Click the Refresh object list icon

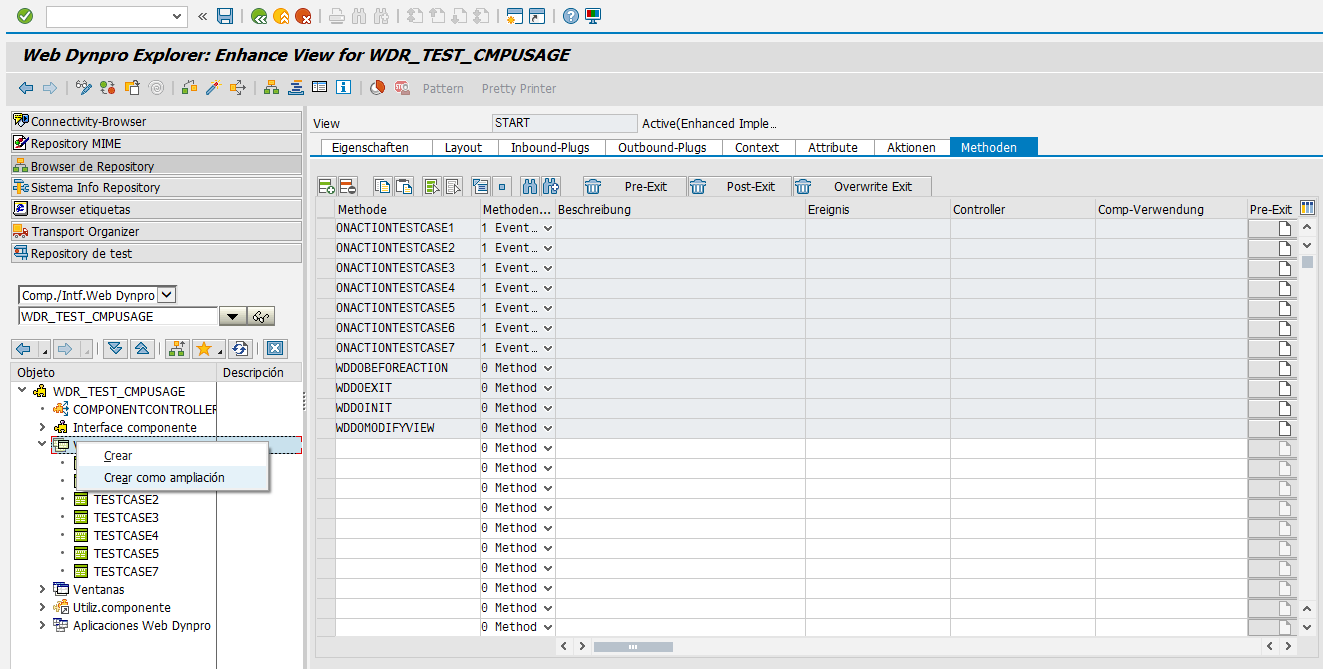click(240, 349)
